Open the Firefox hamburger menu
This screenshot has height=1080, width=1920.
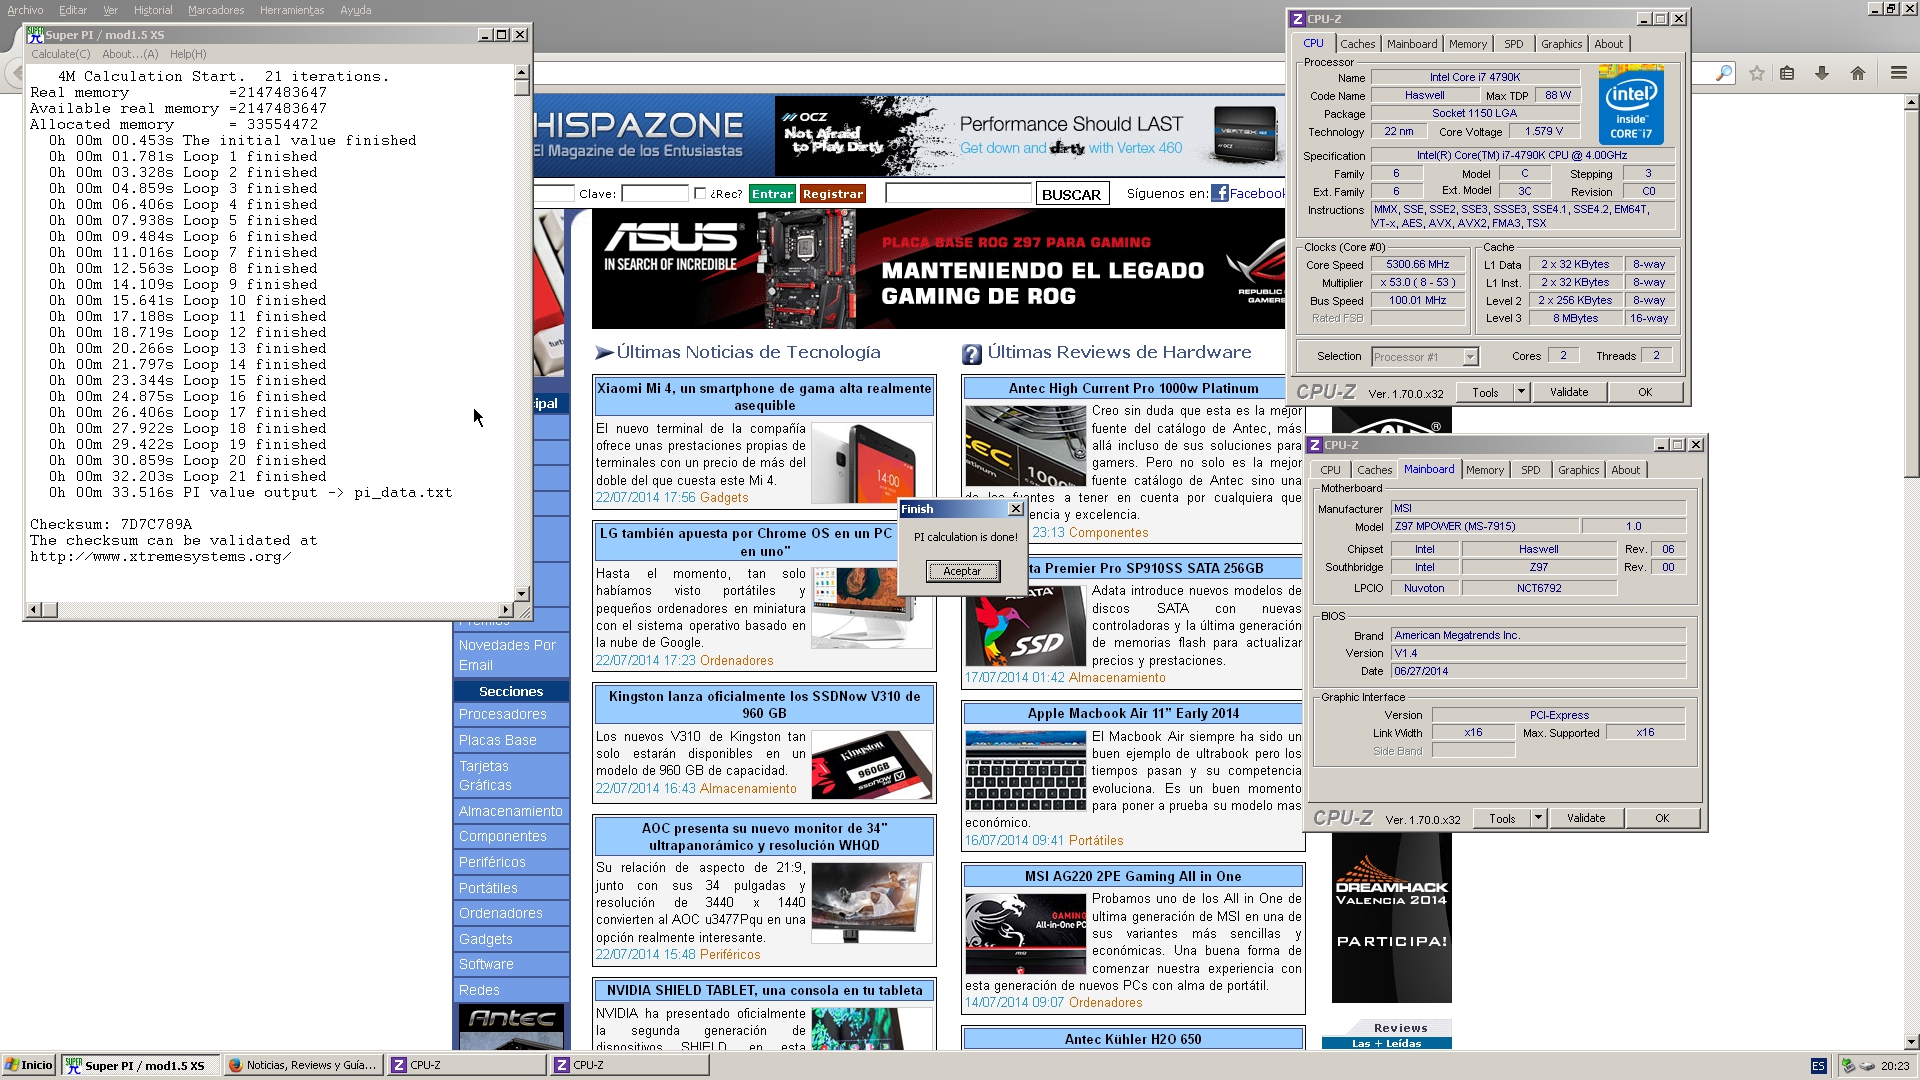pyautogui.click(x=1899, y=73)
